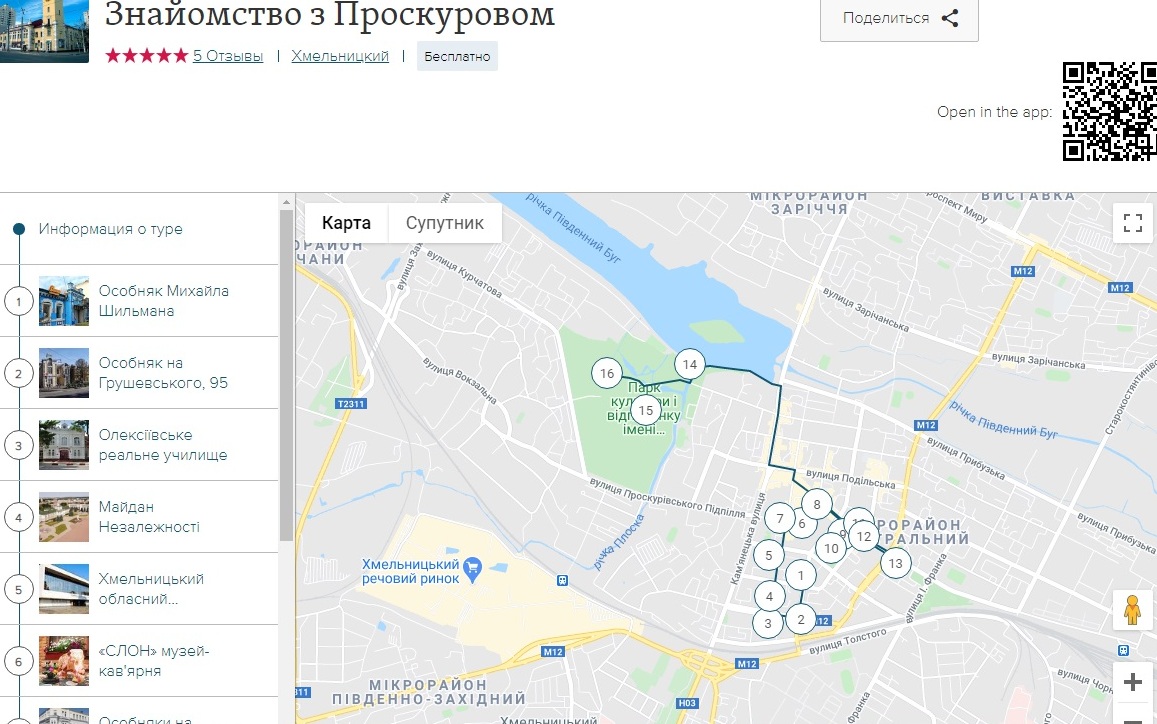Select map marker 16
This screenshot has width=1157, height=724.
607,373
